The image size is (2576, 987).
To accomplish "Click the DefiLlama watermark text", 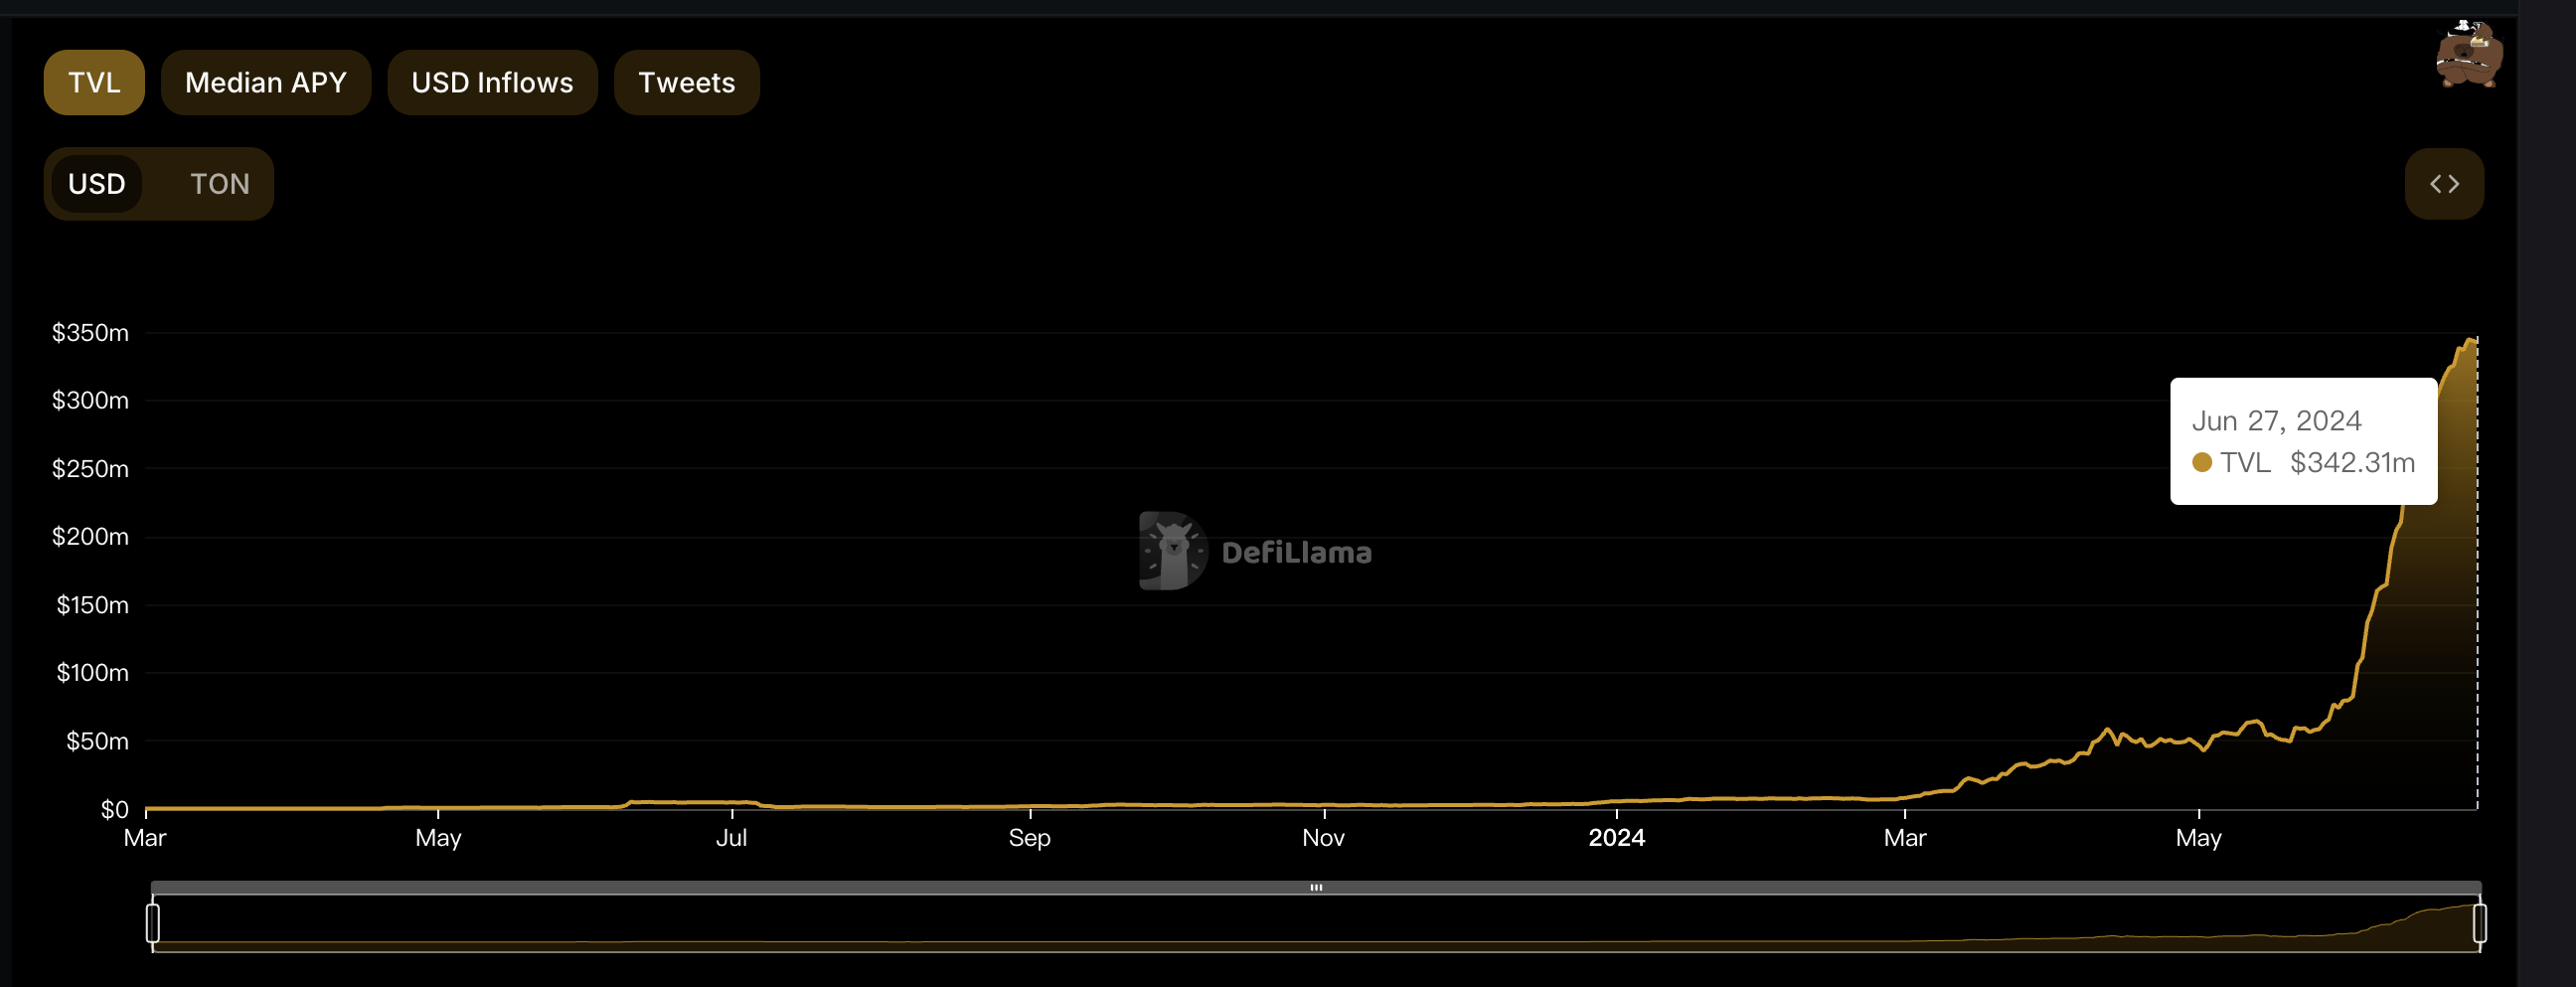I will click(1296, 552).
